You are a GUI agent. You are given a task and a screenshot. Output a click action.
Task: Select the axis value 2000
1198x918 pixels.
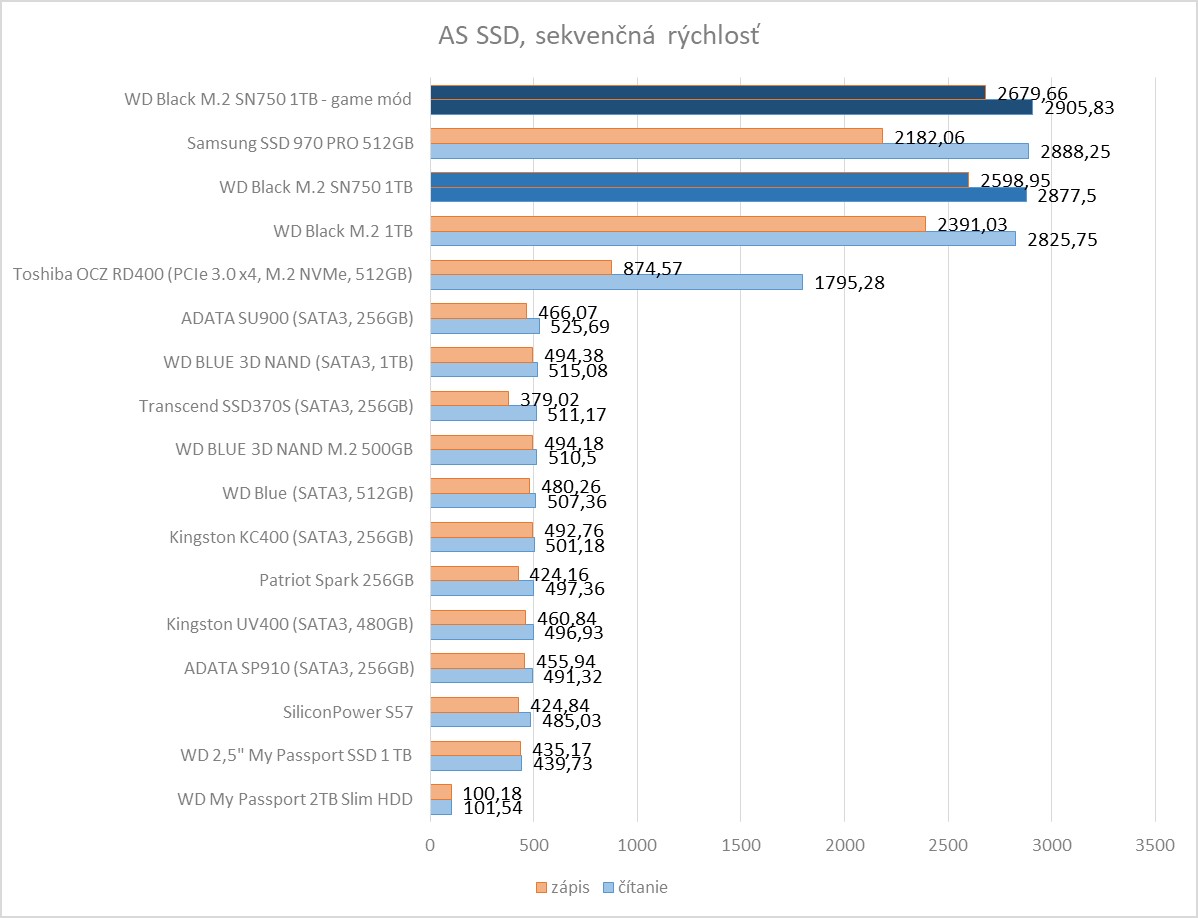click(x=844, y=845)
